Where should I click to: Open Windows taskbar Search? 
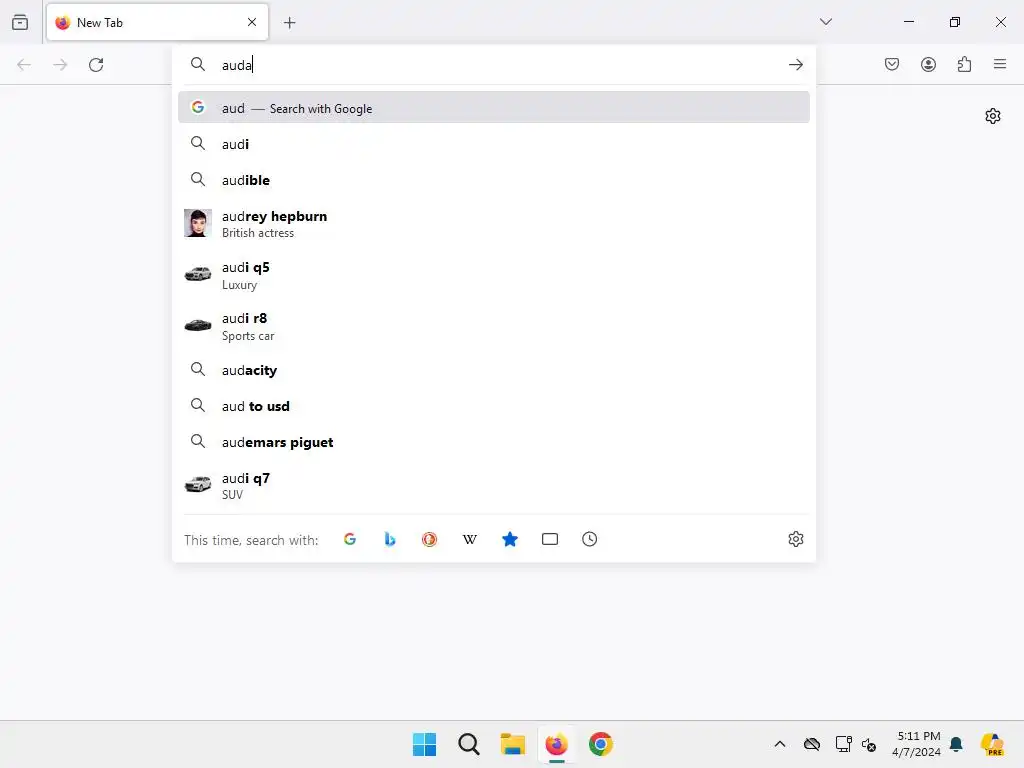pos(469,744)
